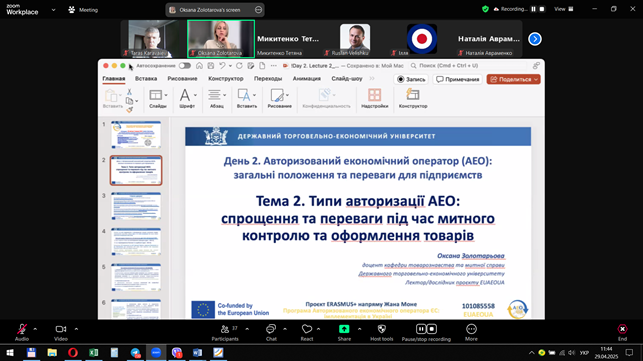
Task: Click the Примечания button
Action: (x=458, y=79)
